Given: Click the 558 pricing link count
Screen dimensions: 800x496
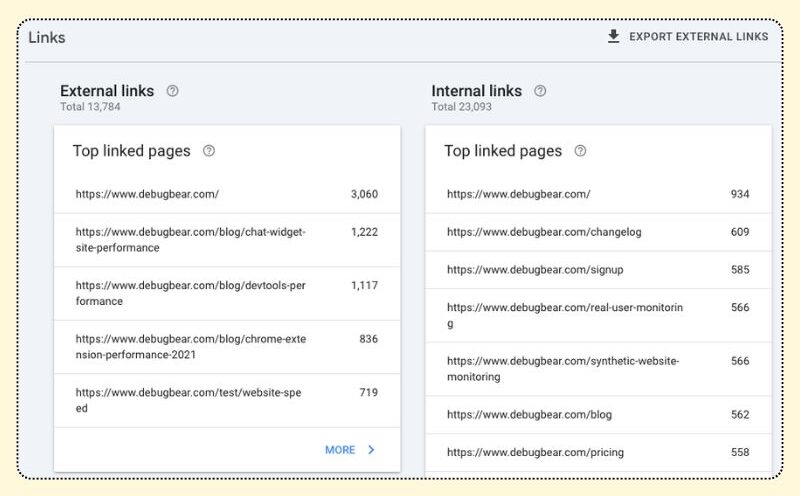Looking at the screenshot, I should pos(740,453).
